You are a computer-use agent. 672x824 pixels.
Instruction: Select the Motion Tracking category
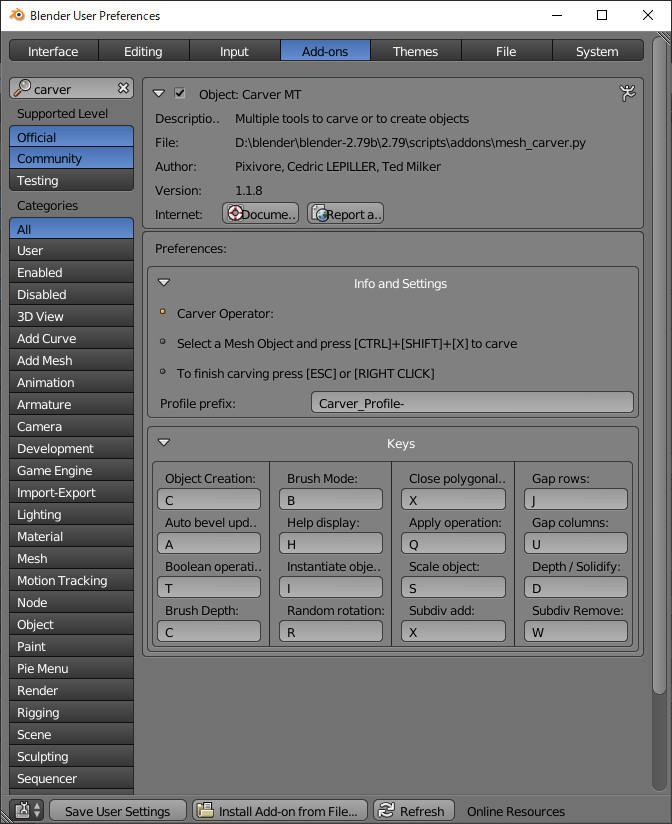71,581
